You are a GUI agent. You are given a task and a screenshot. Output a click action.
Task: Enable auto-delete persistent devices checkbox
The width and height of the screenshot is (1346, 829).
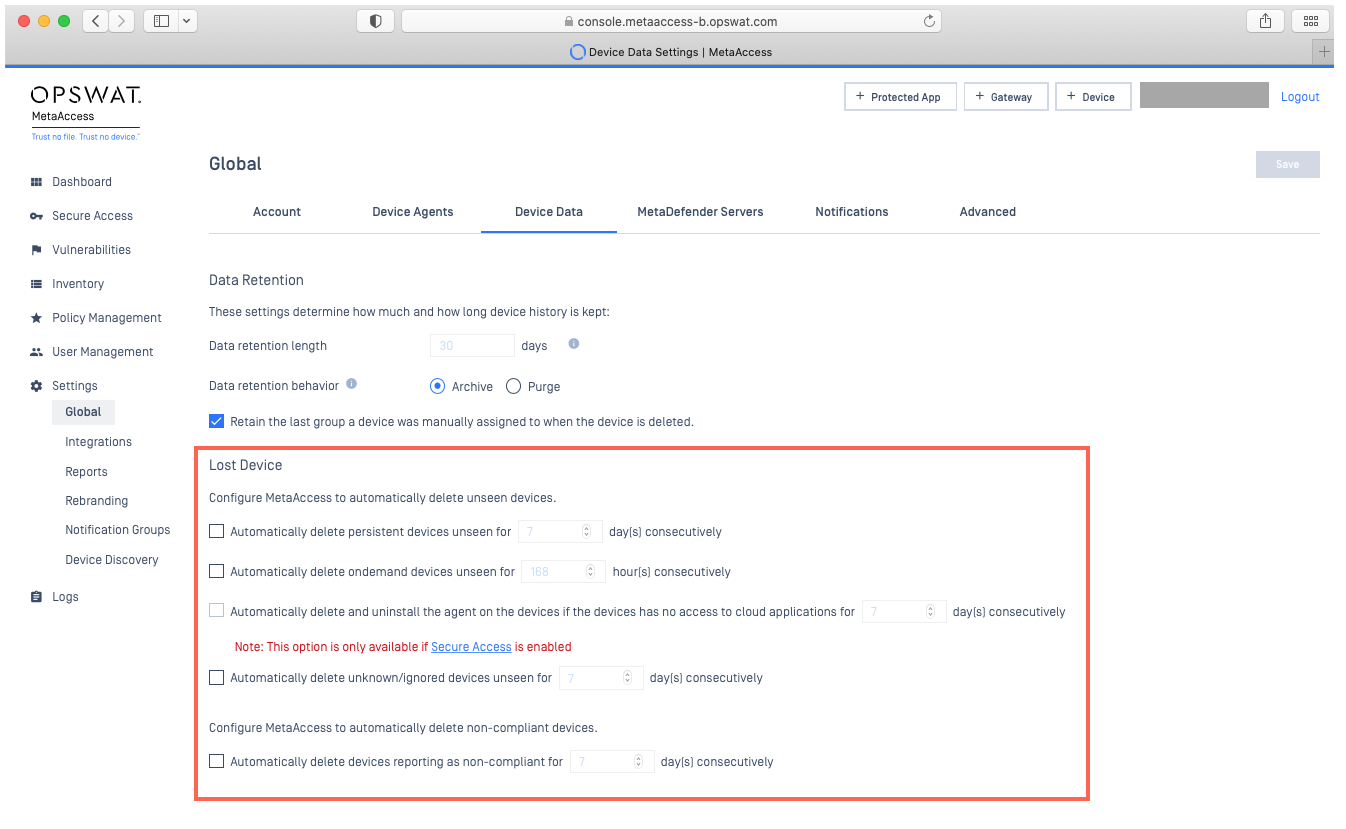coord(216,531)
